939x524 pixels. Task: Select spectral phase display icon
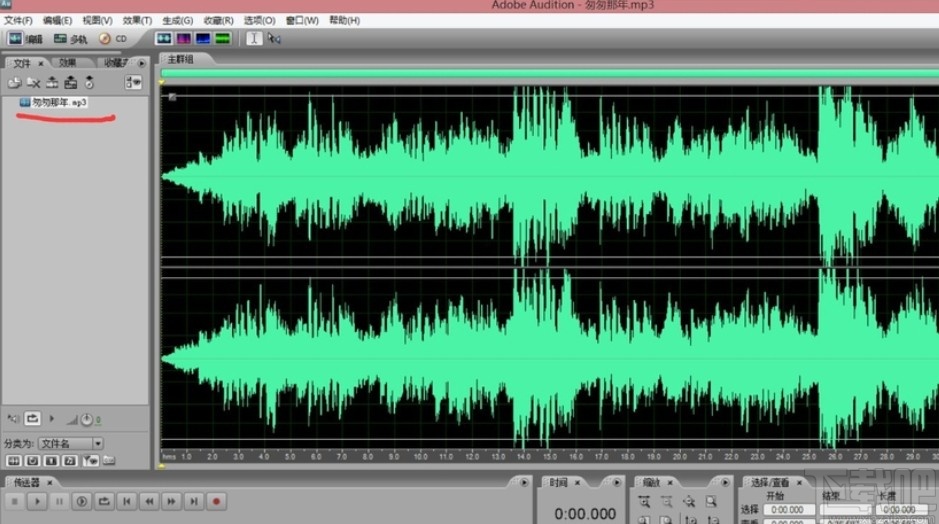coord(223,38)
